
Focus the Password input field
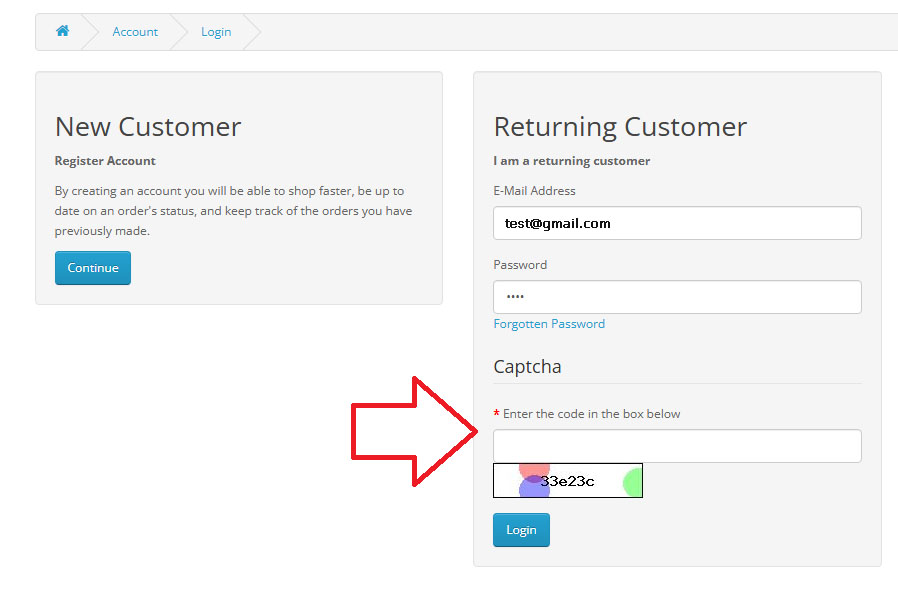pos(677,297)
